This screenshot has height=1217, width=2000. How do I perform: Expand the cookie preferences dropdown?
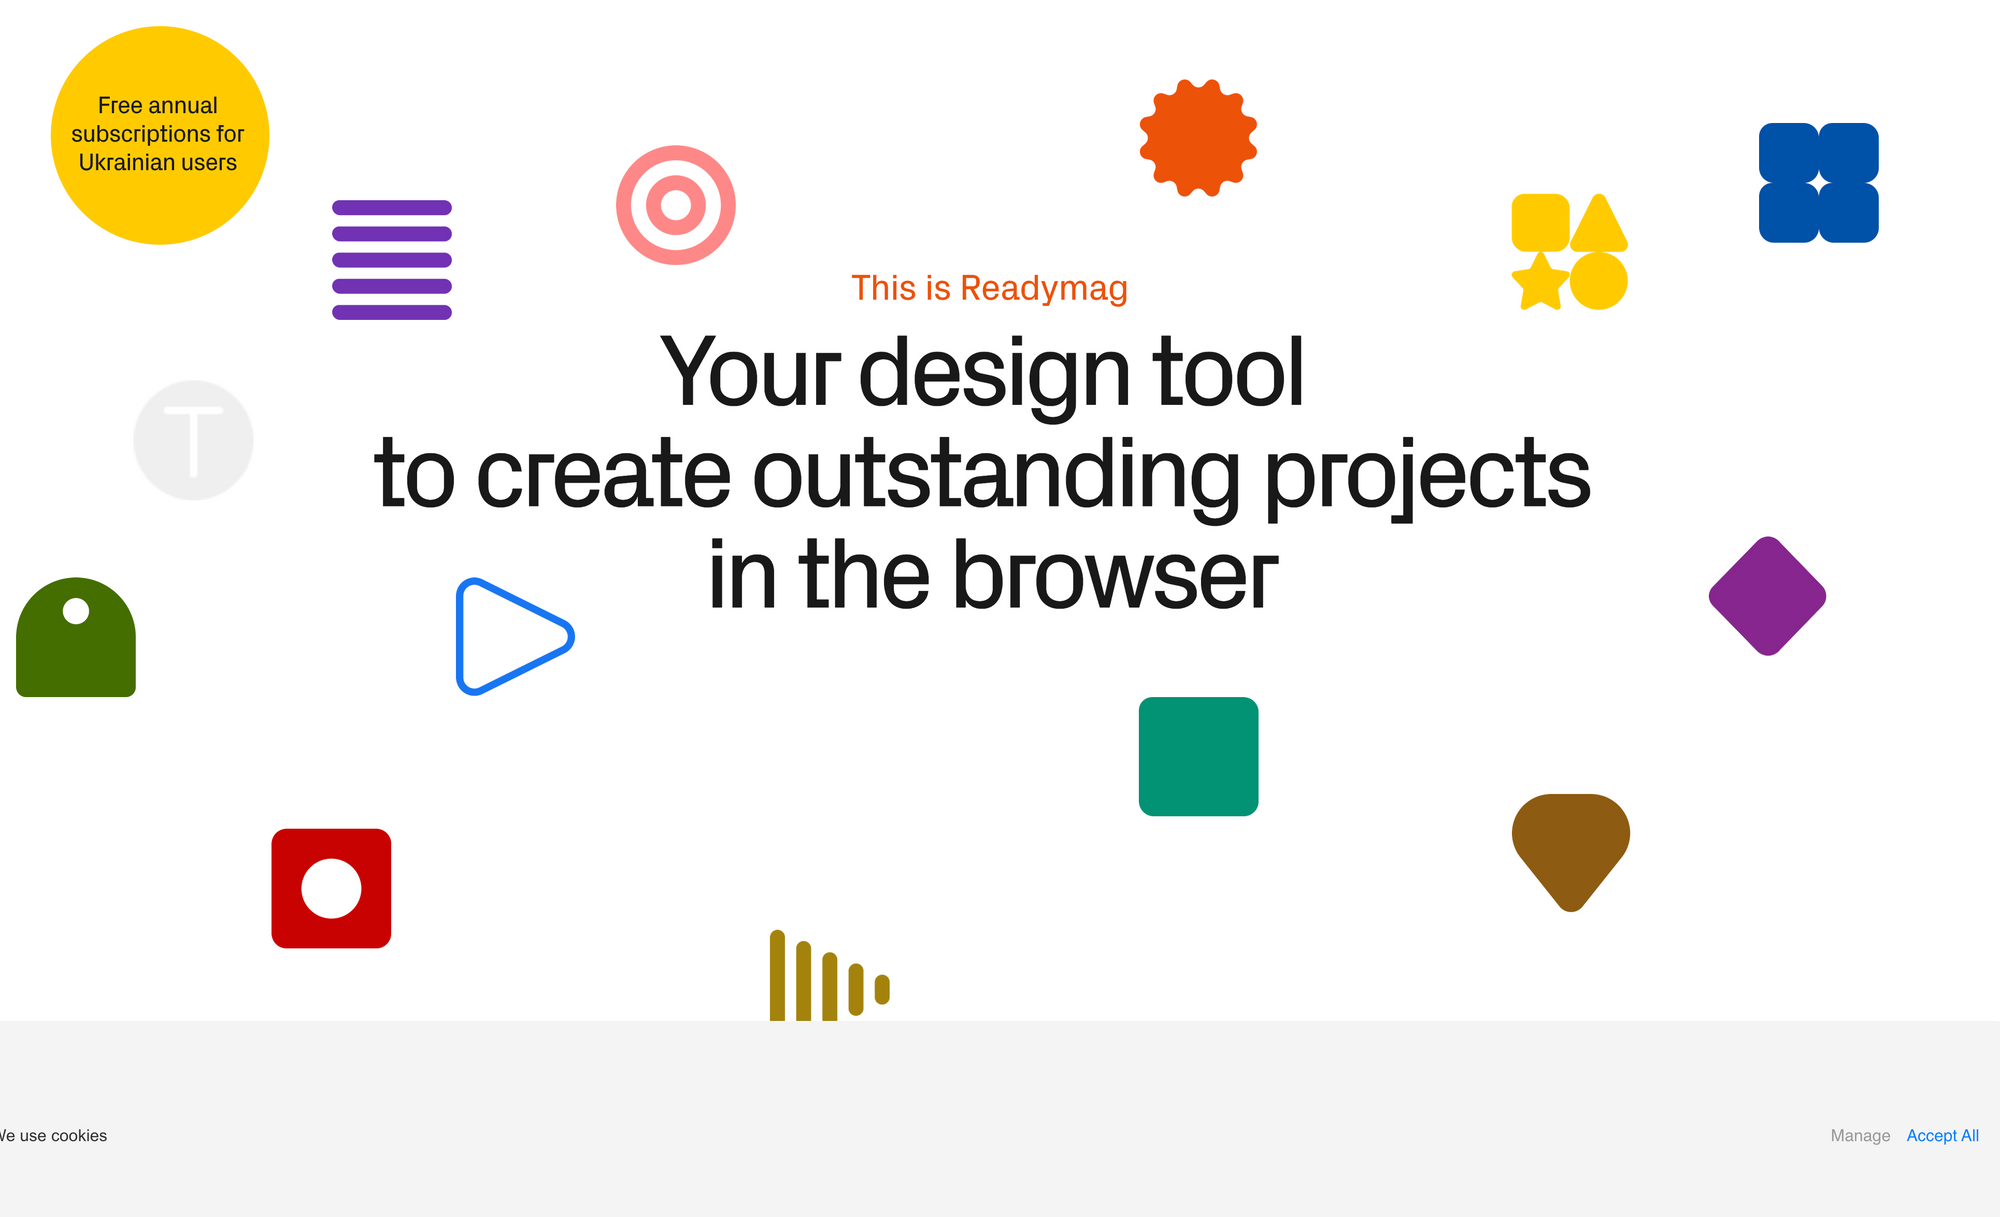point(1859,1136)
